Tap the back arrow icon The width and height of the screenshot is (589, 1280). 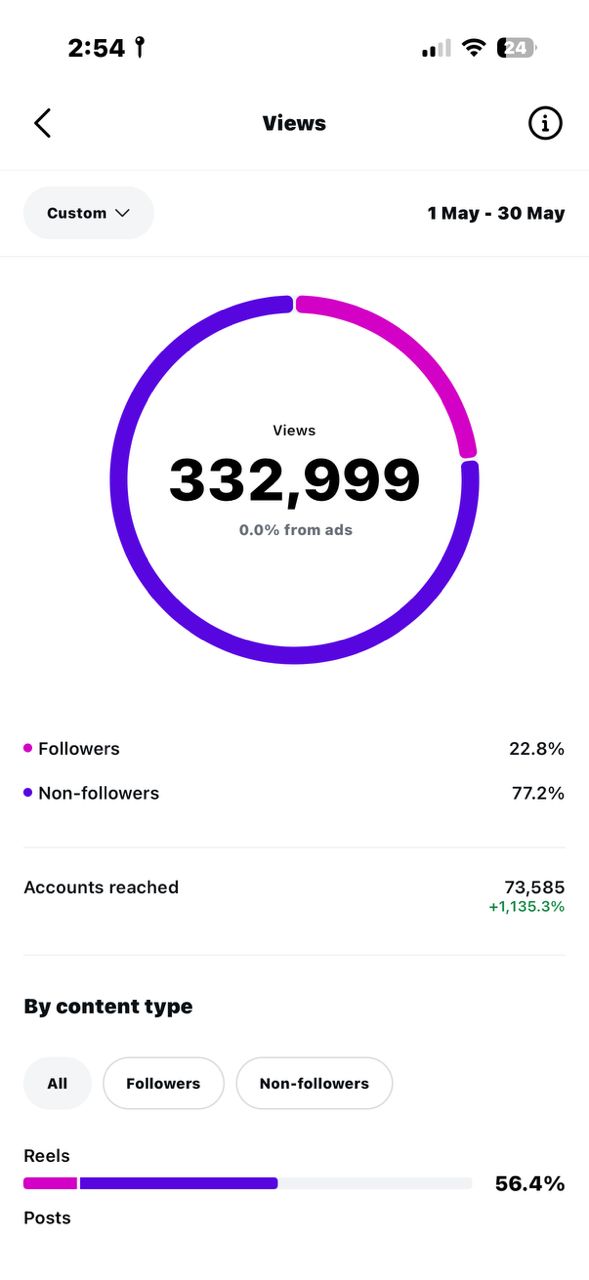pos(42,123)
